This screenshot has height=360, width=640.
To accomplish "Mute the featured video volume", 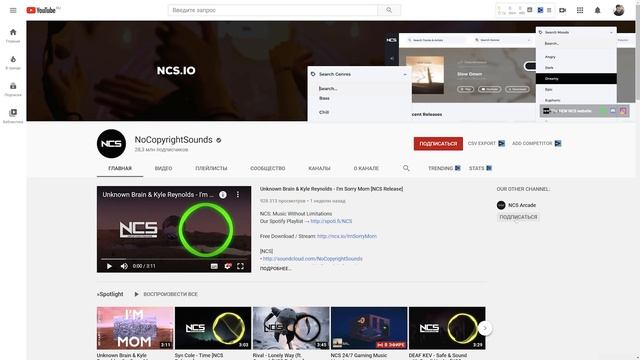I will coord(124,266).
